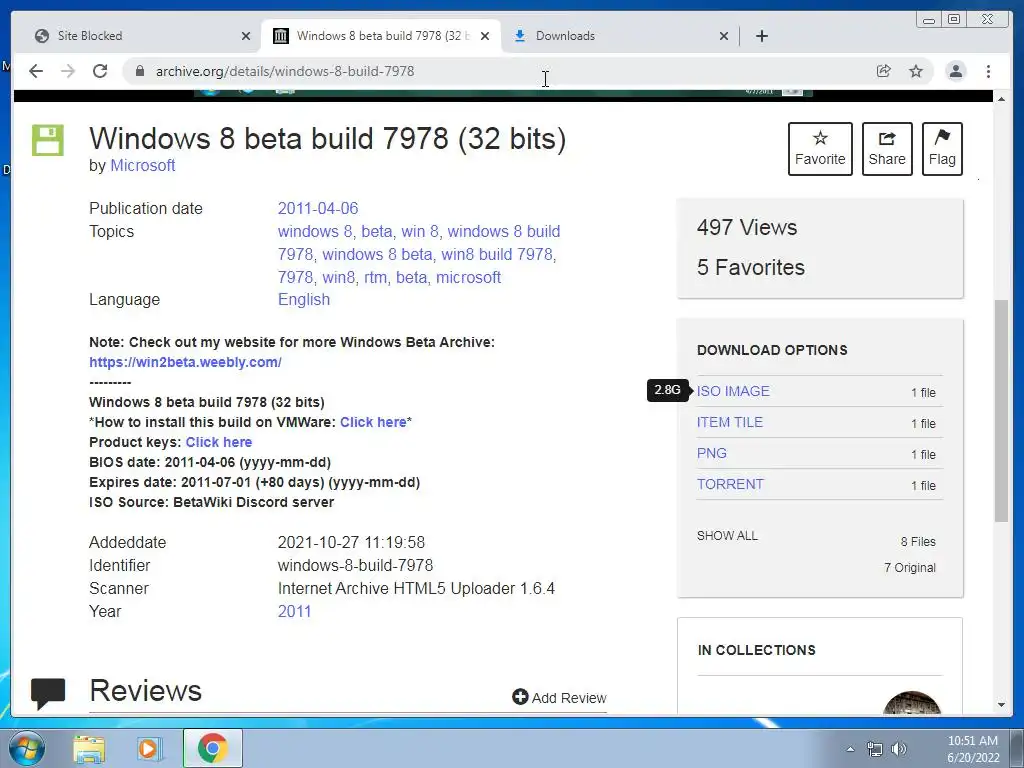1024x768 pixels.
Task: Open the 'win8 build 7978' topic link
Action: [x=497, y=254]
